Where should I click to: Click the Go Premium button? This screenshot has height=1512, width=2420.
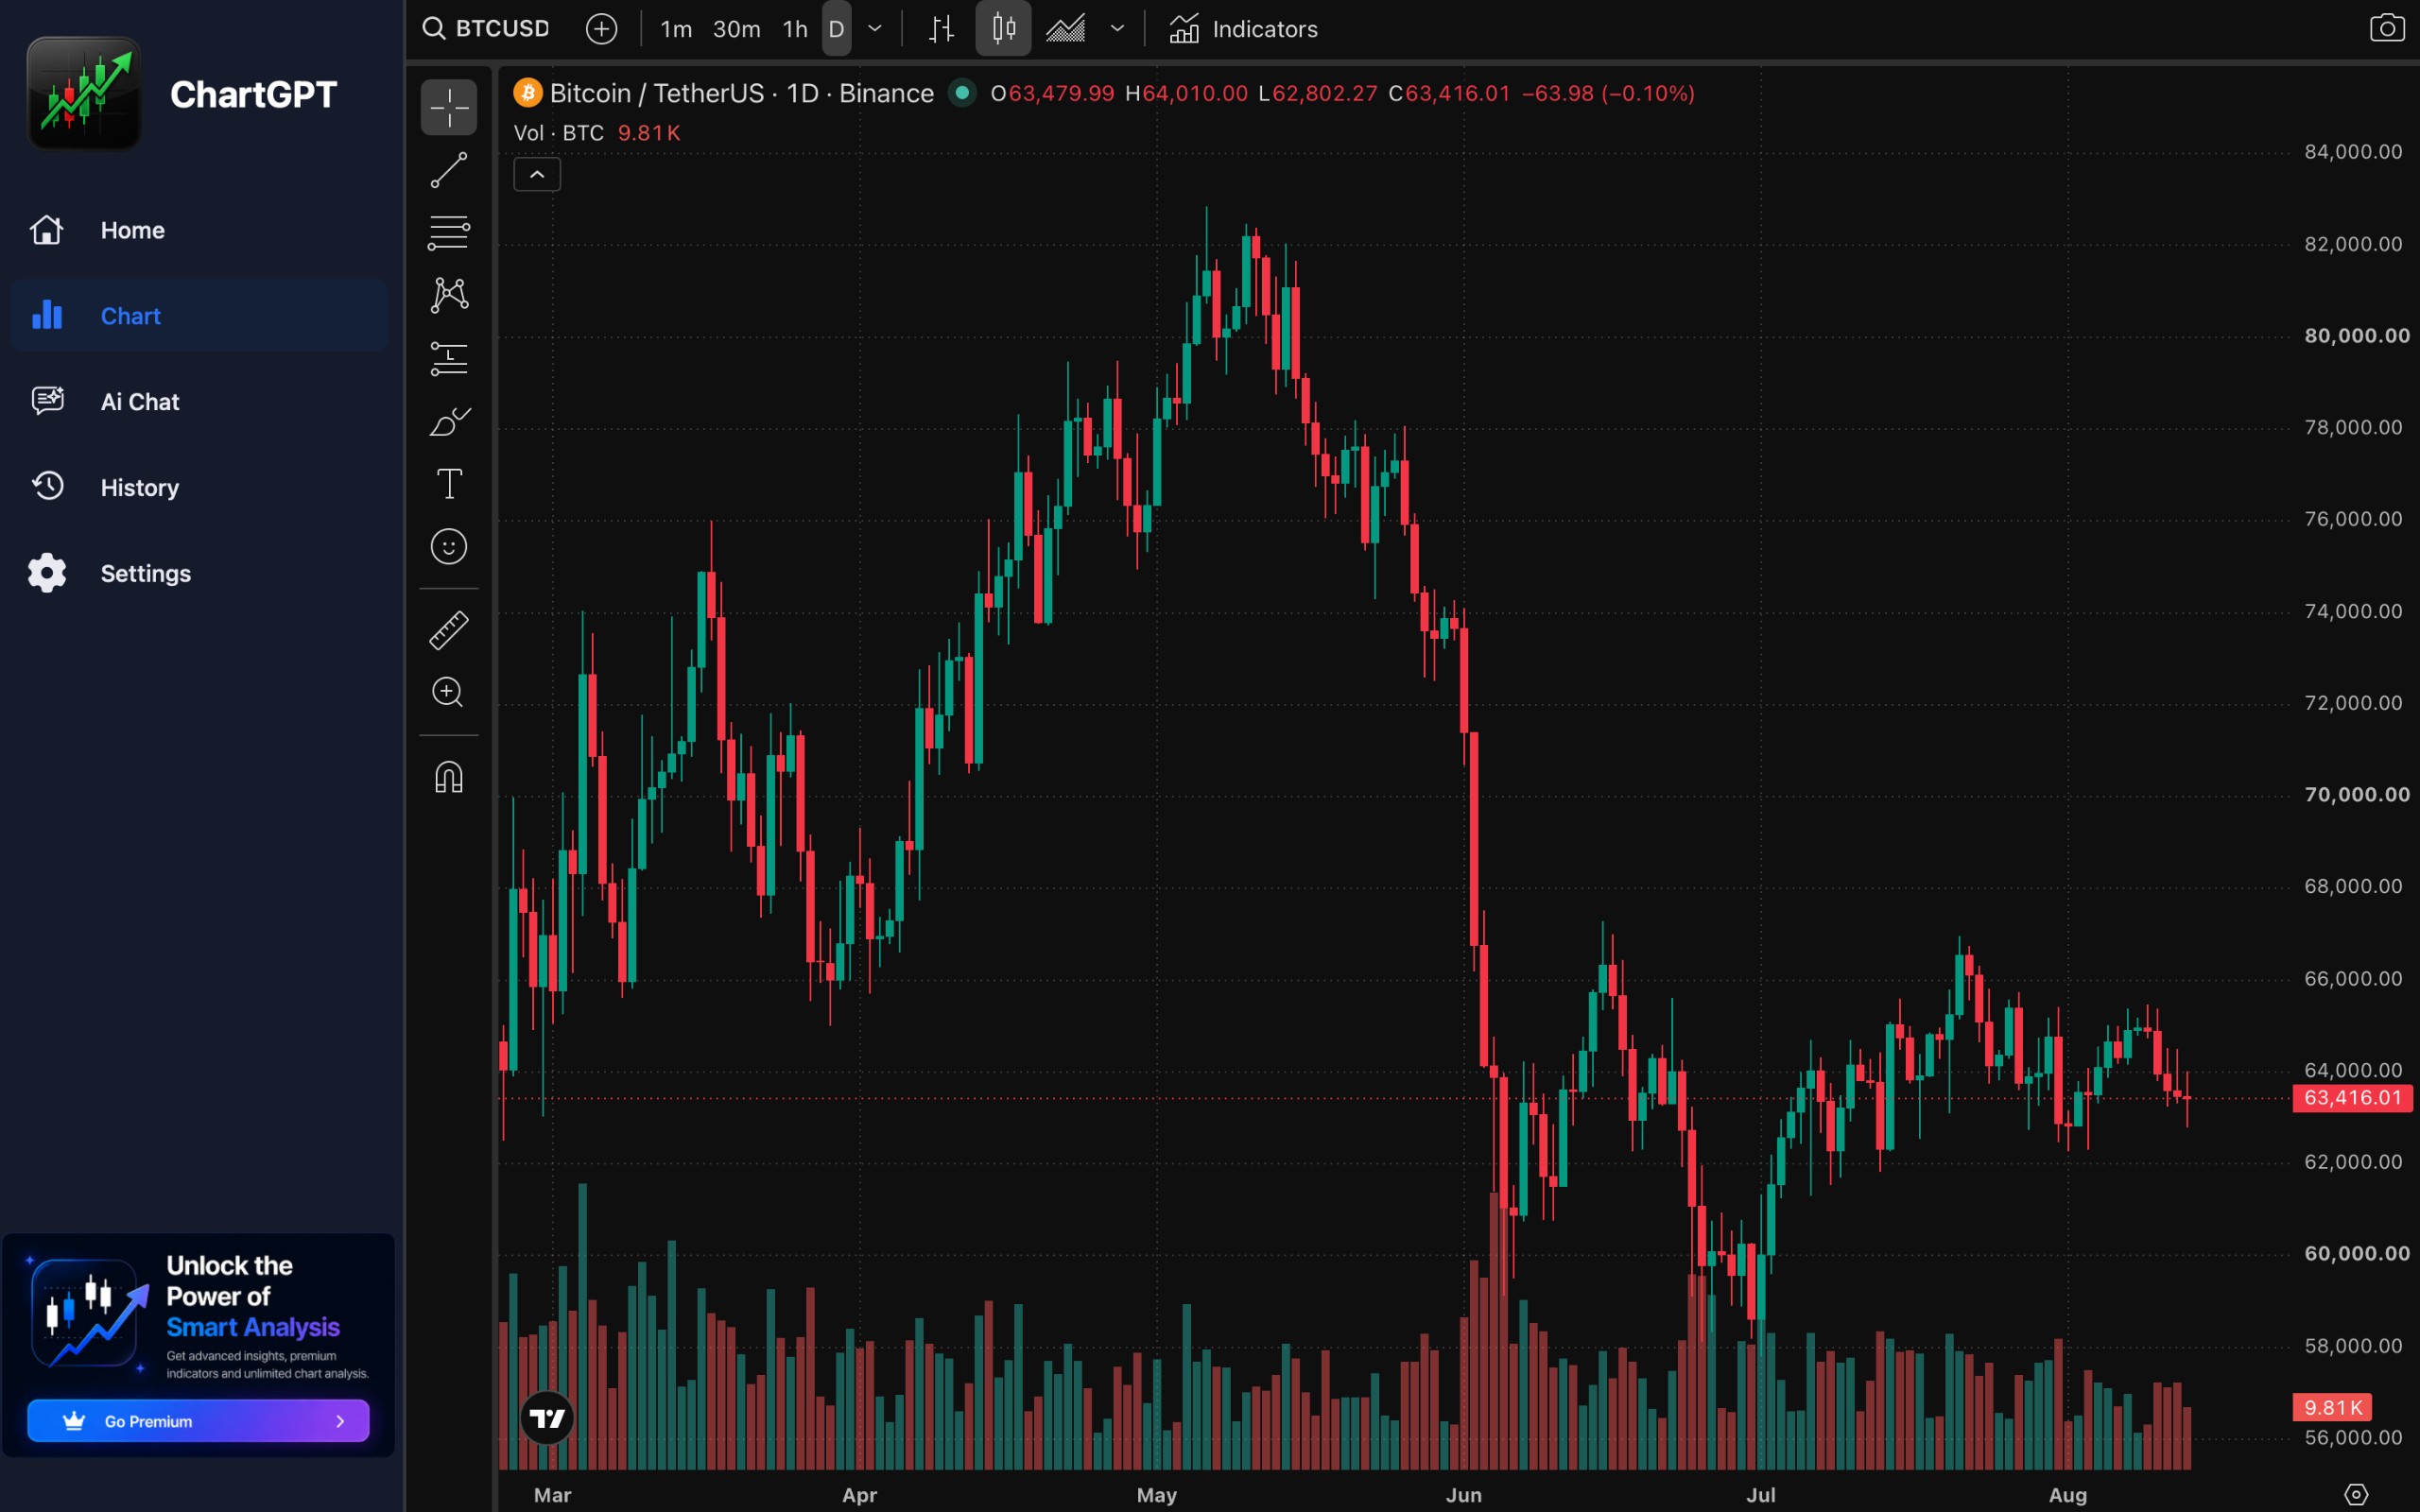tap(198, 1420)
